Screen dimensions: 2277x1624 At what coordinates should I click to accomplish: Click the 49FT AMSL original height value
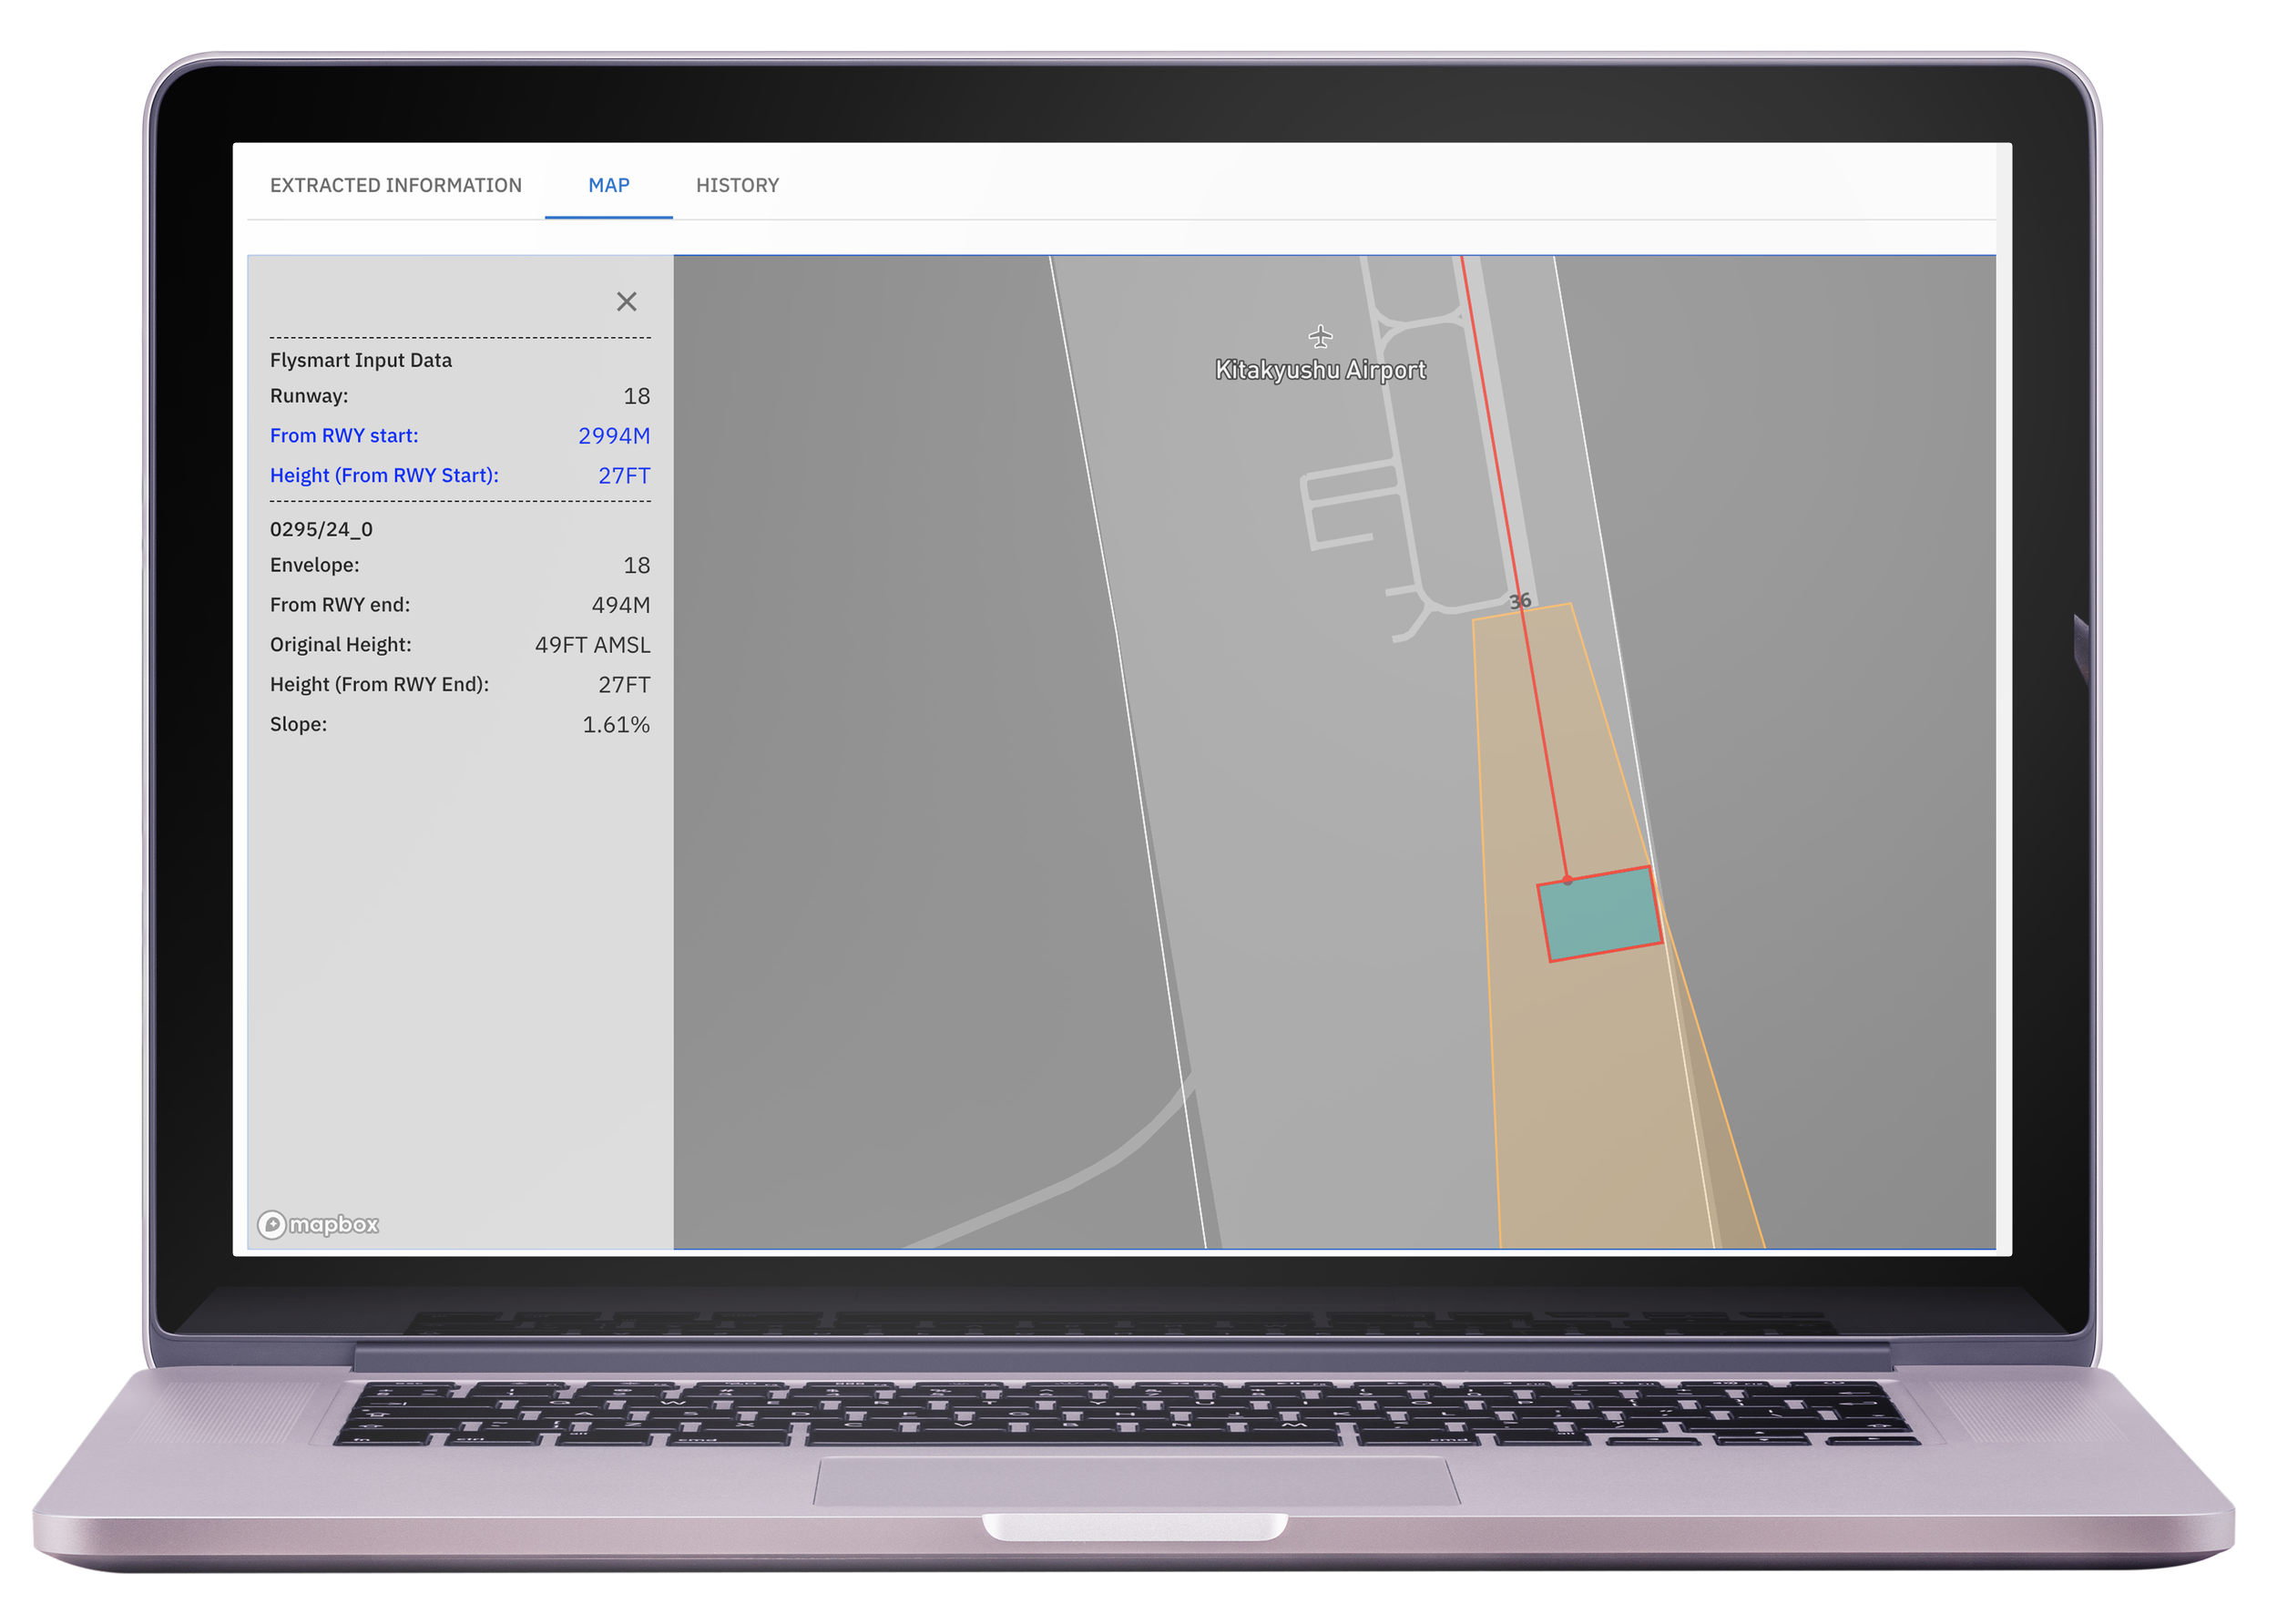tap(592, 645)
